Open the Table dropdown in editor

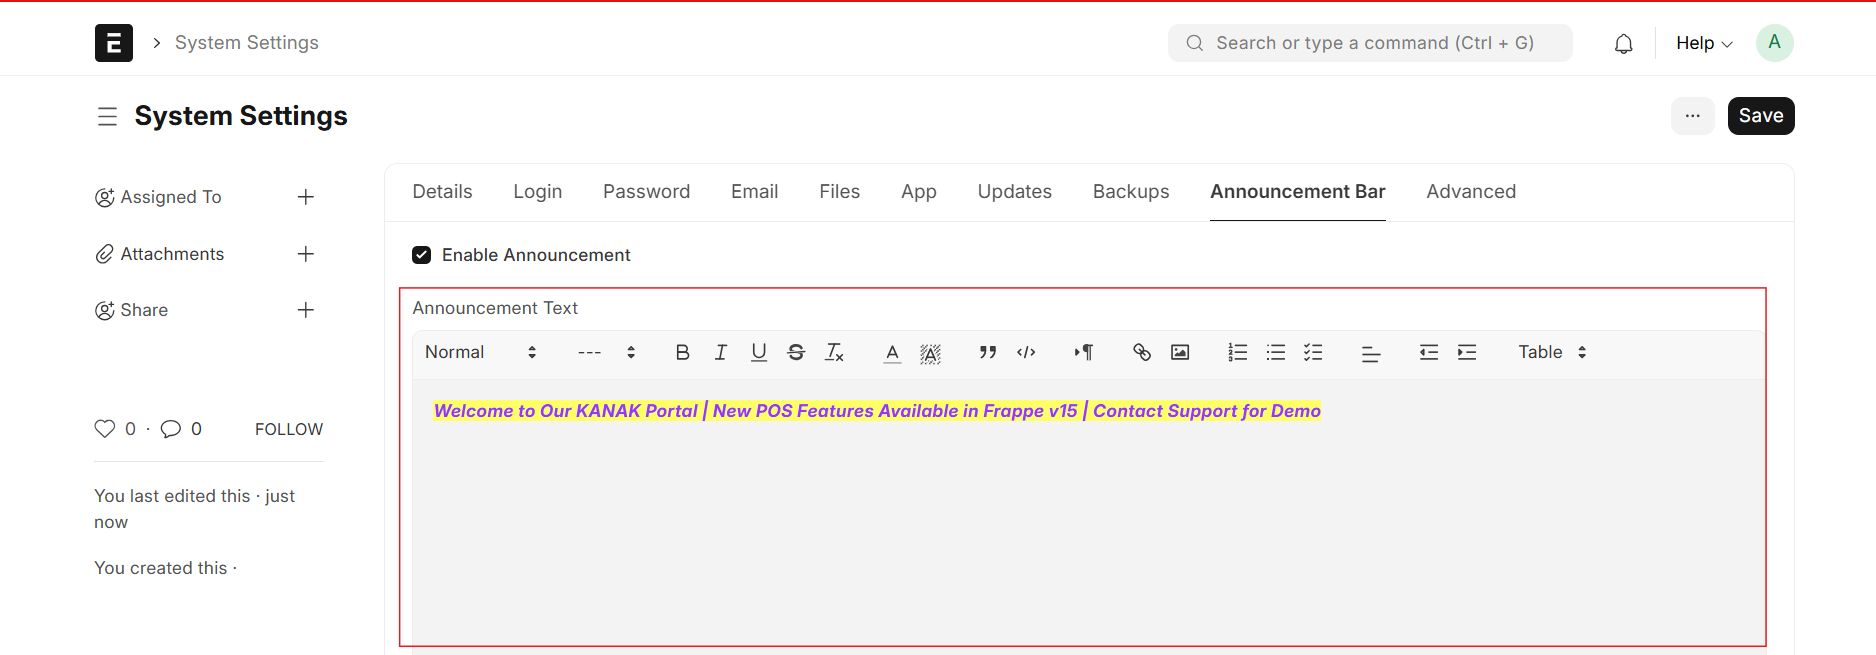point(1552,352)
